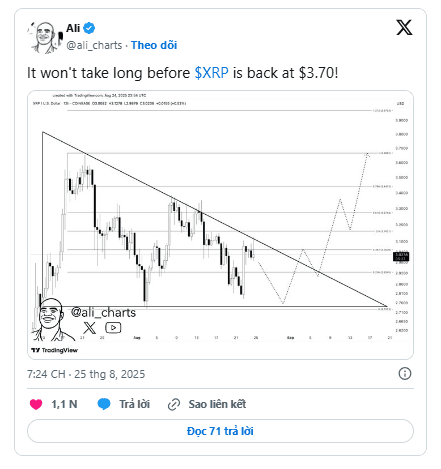Open the X logo icon
Viewport: 441px width, 469px height.
(404, 27)
